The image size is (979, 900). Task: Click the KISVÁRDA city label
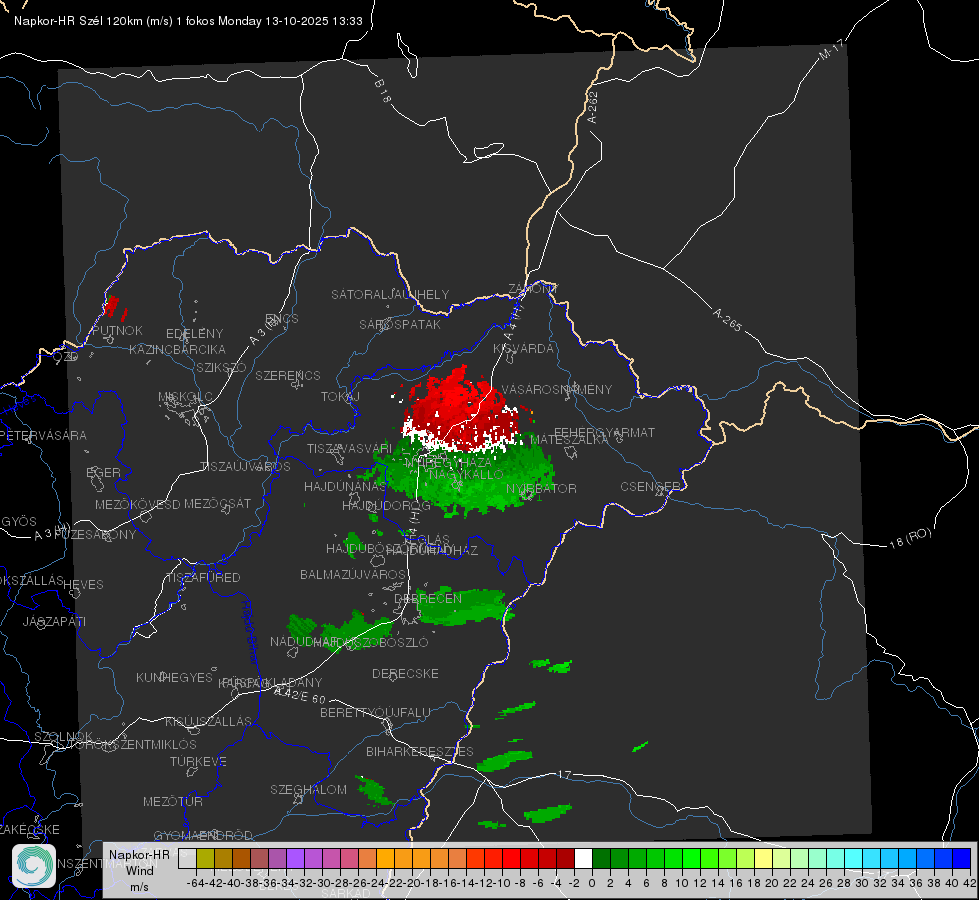pyautogui.click(x=523, y=349)
